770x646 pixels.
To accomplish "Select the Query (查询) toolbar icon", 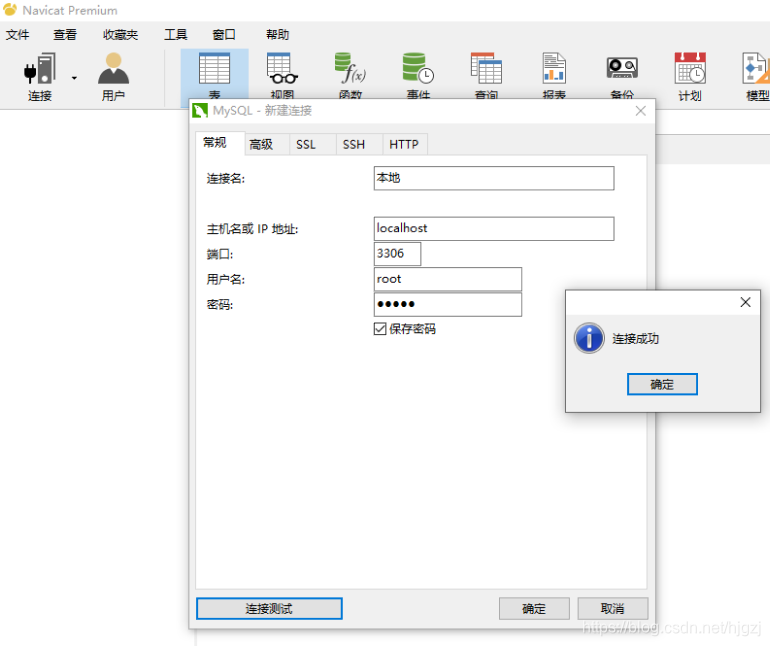I will pyautogui.click(x=486, y=75).
